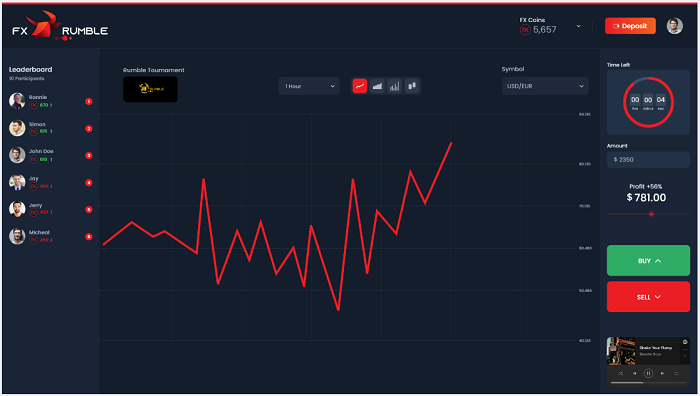Open the Rumble Tournament thumbnail
The height and width of the screenshot is (396, 700).
150,89
